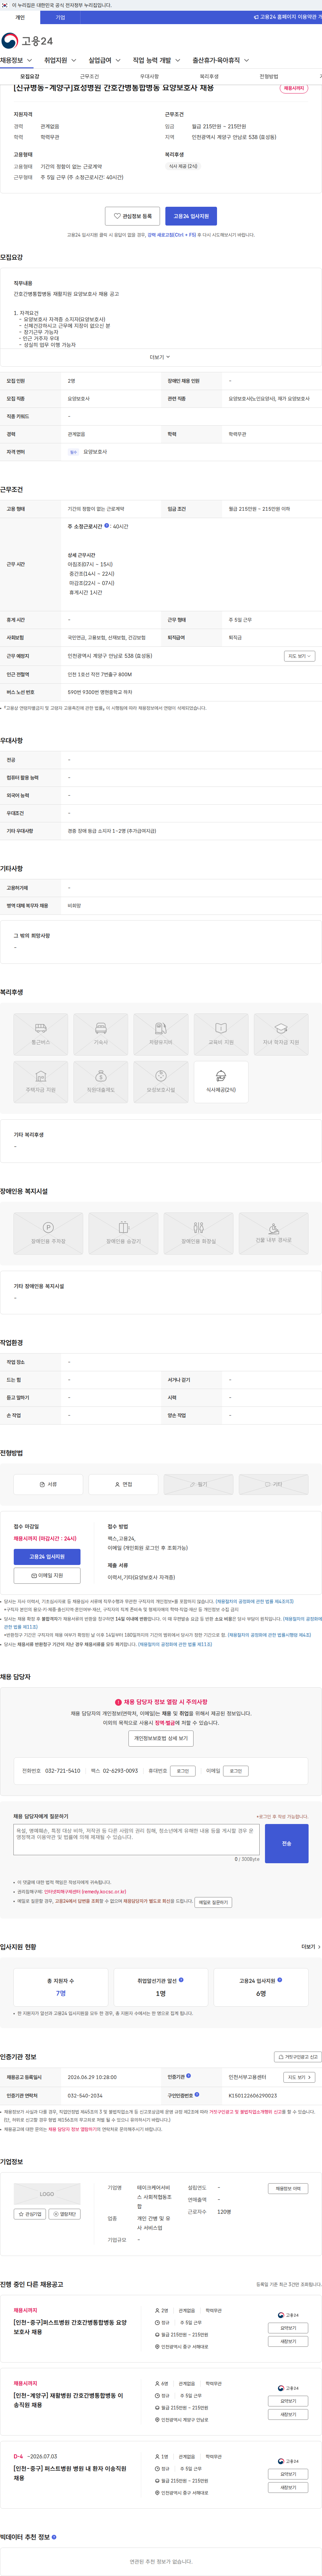This screenshot has width=322, height=2576.
Task: Click info icon beside 주 소정근로시간
Action: tap(107, 526)
